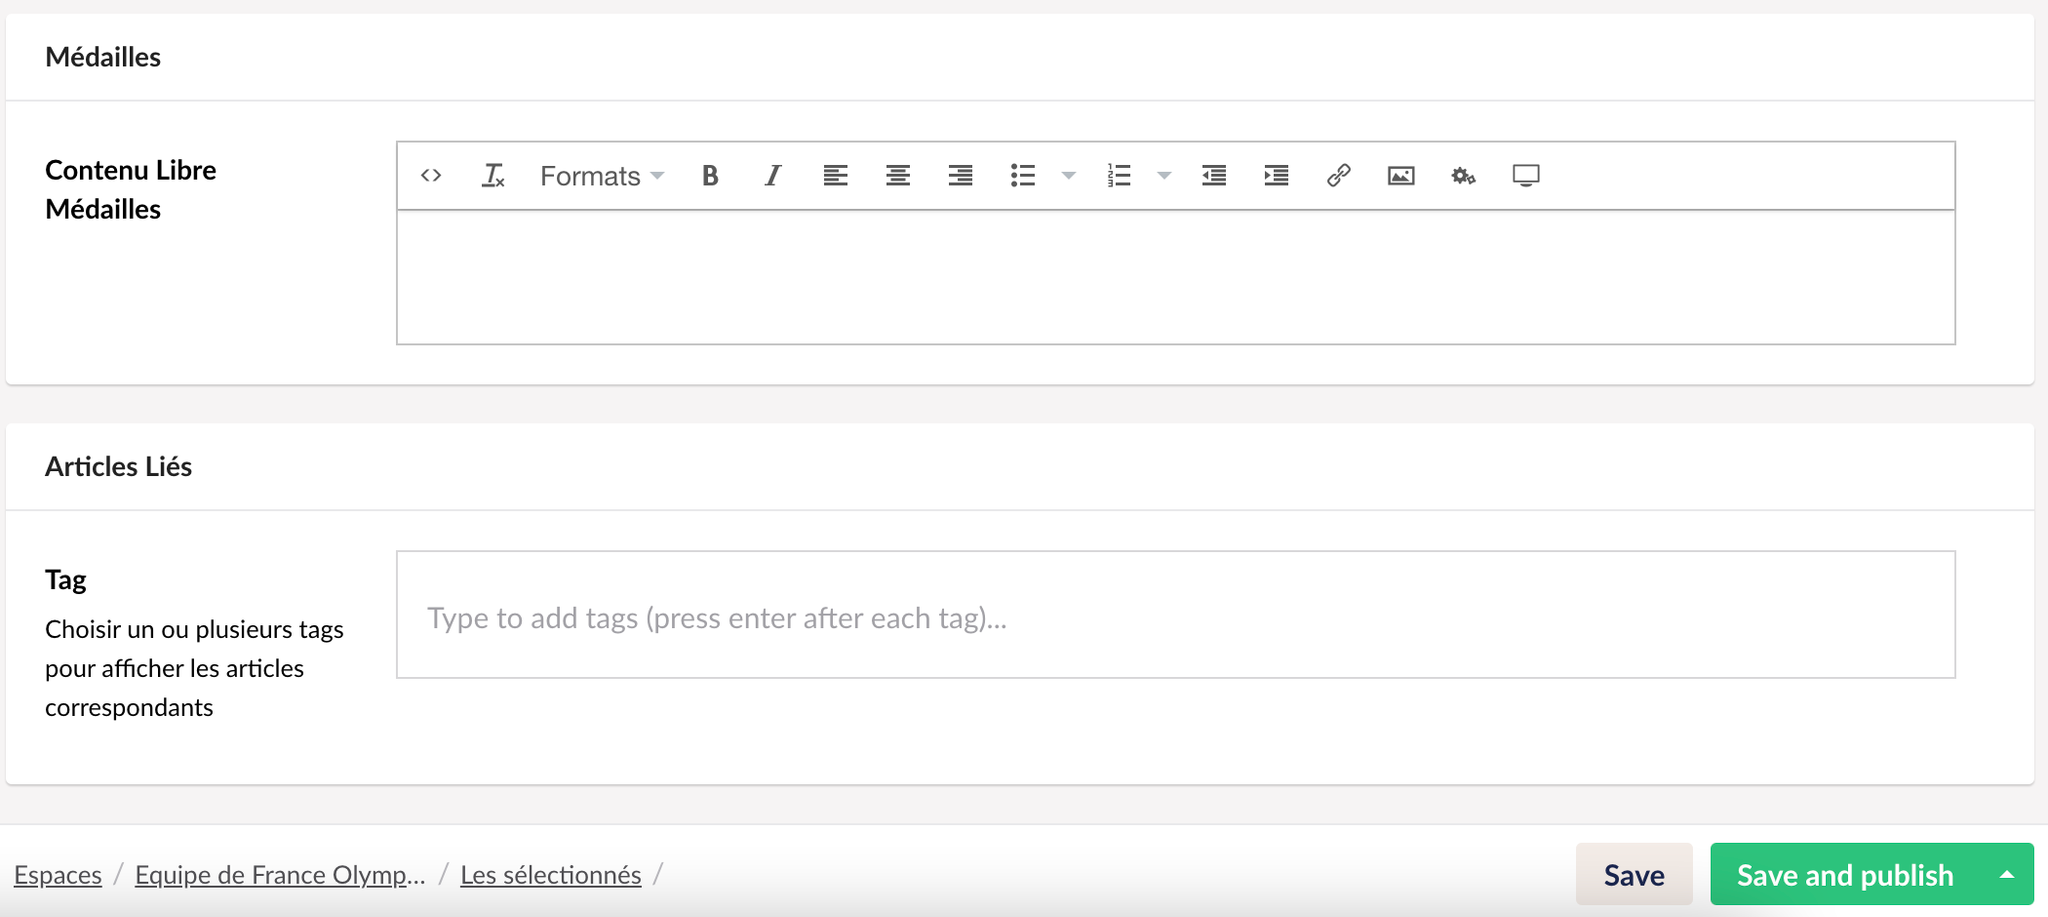Click inside the Contenu Libre Médailles text area
Viewport: 2048px width, 917px height.
(1176, 277)
